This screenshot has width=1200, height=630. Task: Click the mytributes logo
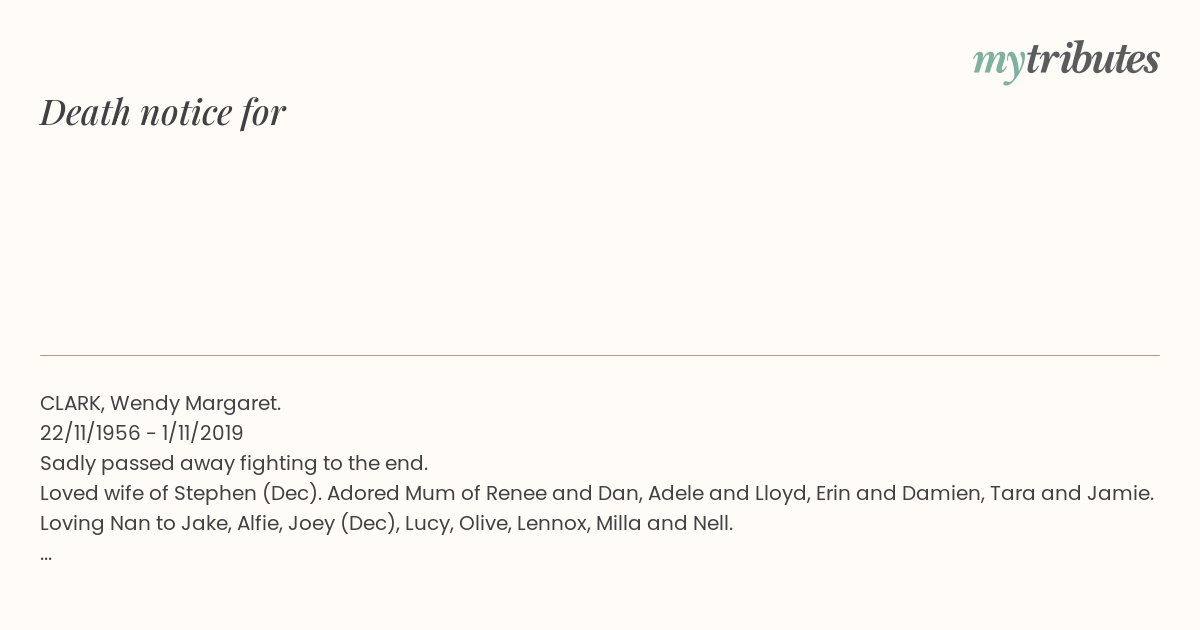1066,61
